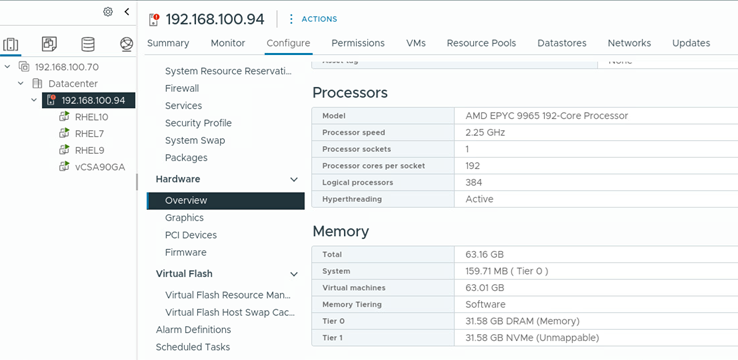Collapse the Hardware section chevron

(294, 179)
